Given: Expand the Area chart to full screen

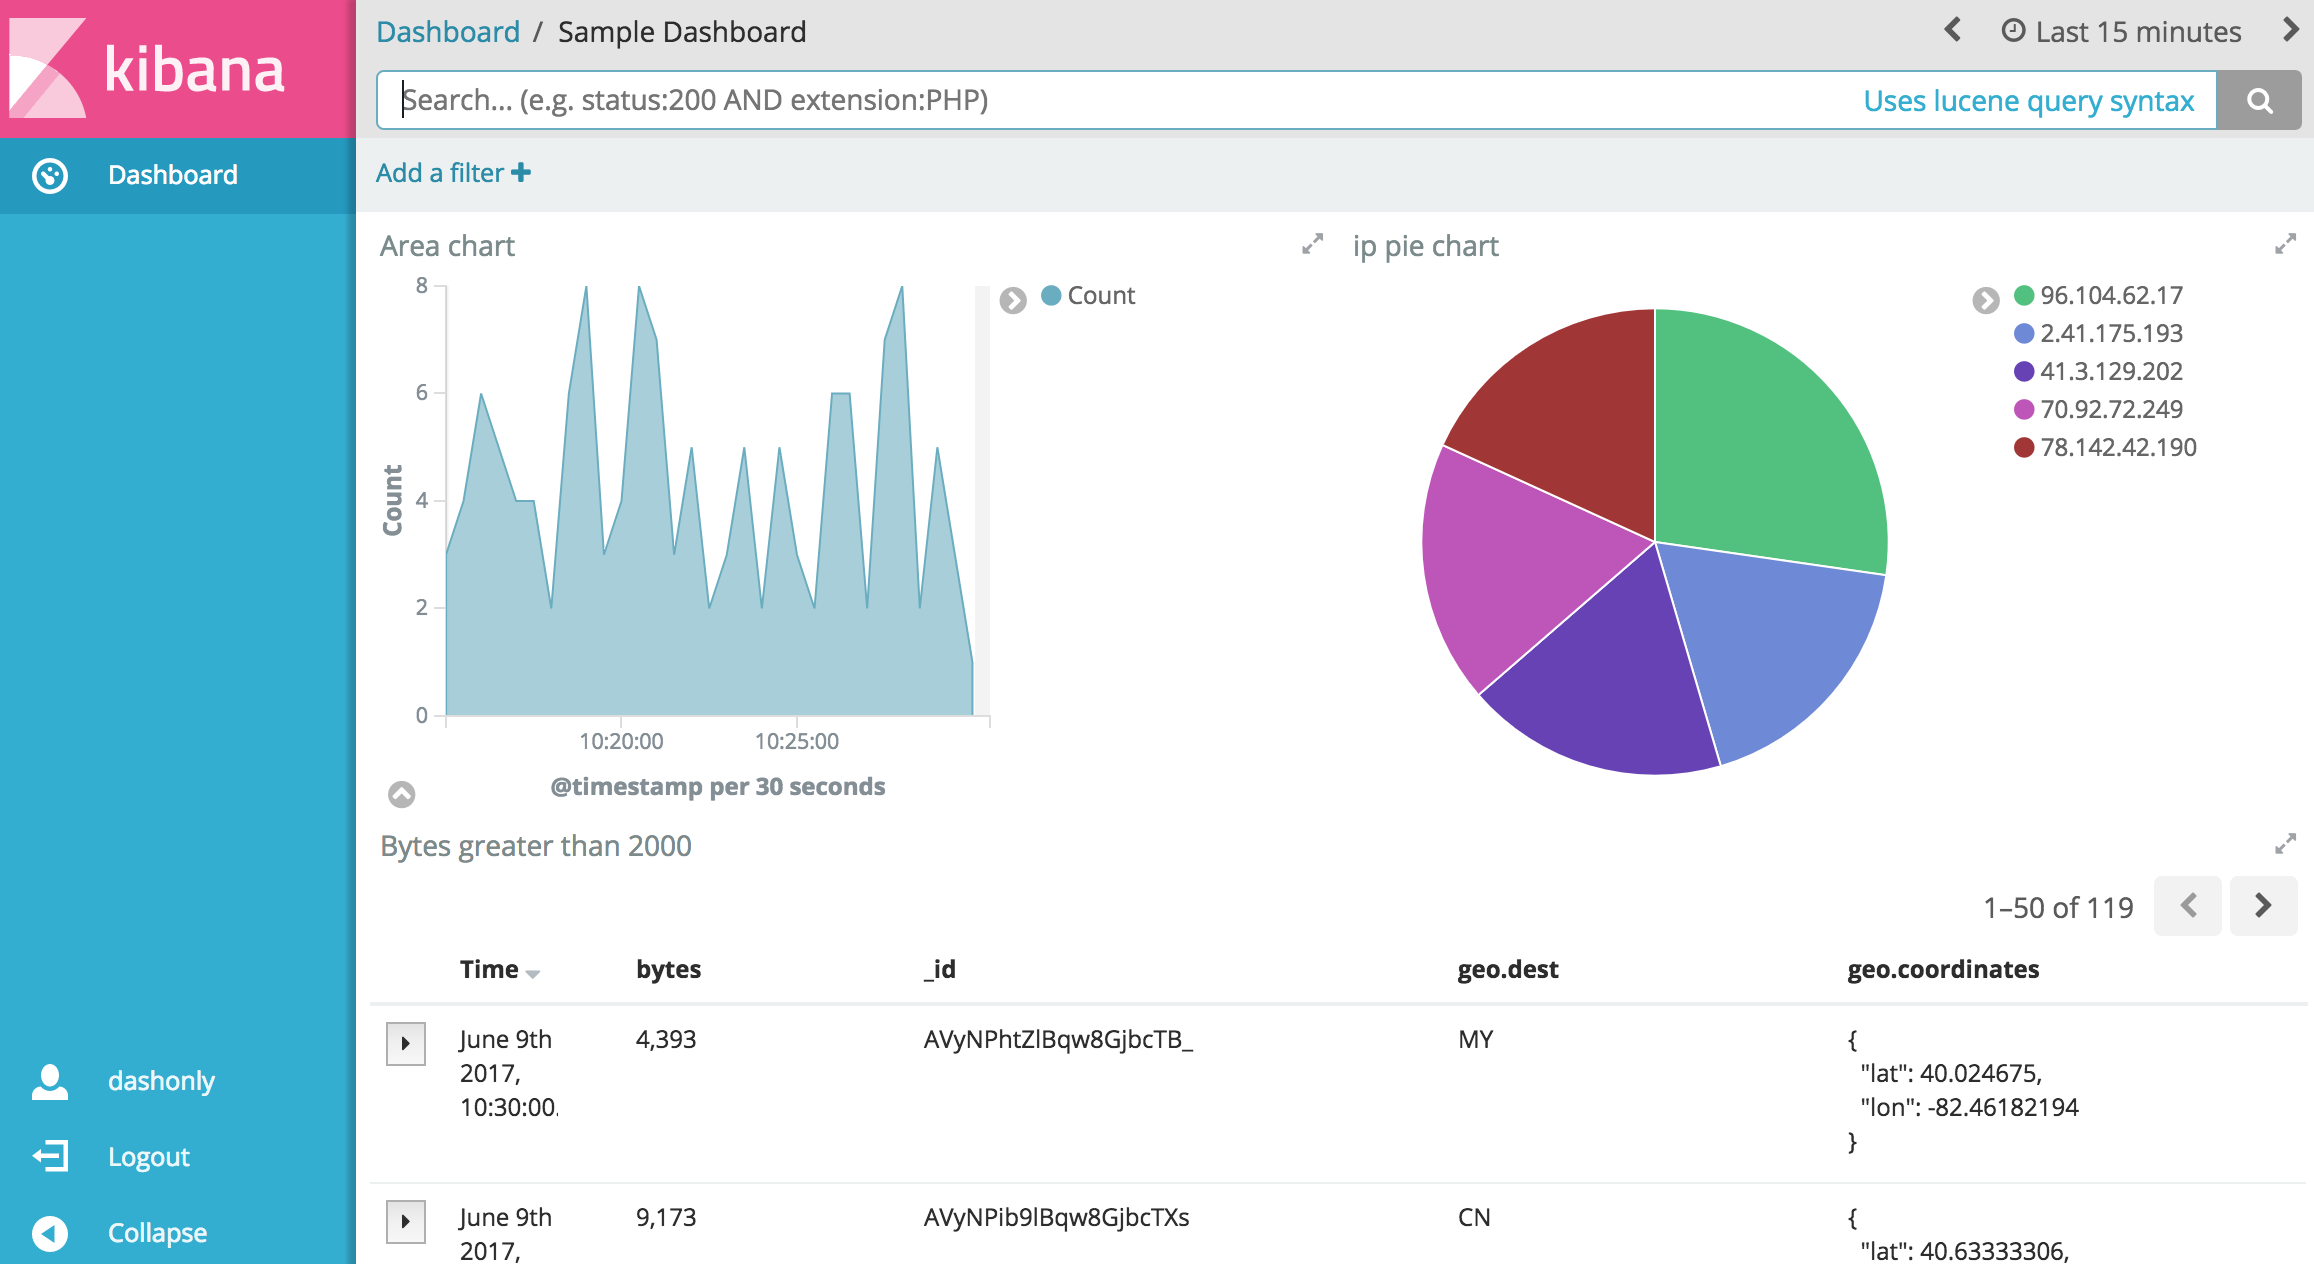Looking at the screenshot, I should (x=1312, y=244).
